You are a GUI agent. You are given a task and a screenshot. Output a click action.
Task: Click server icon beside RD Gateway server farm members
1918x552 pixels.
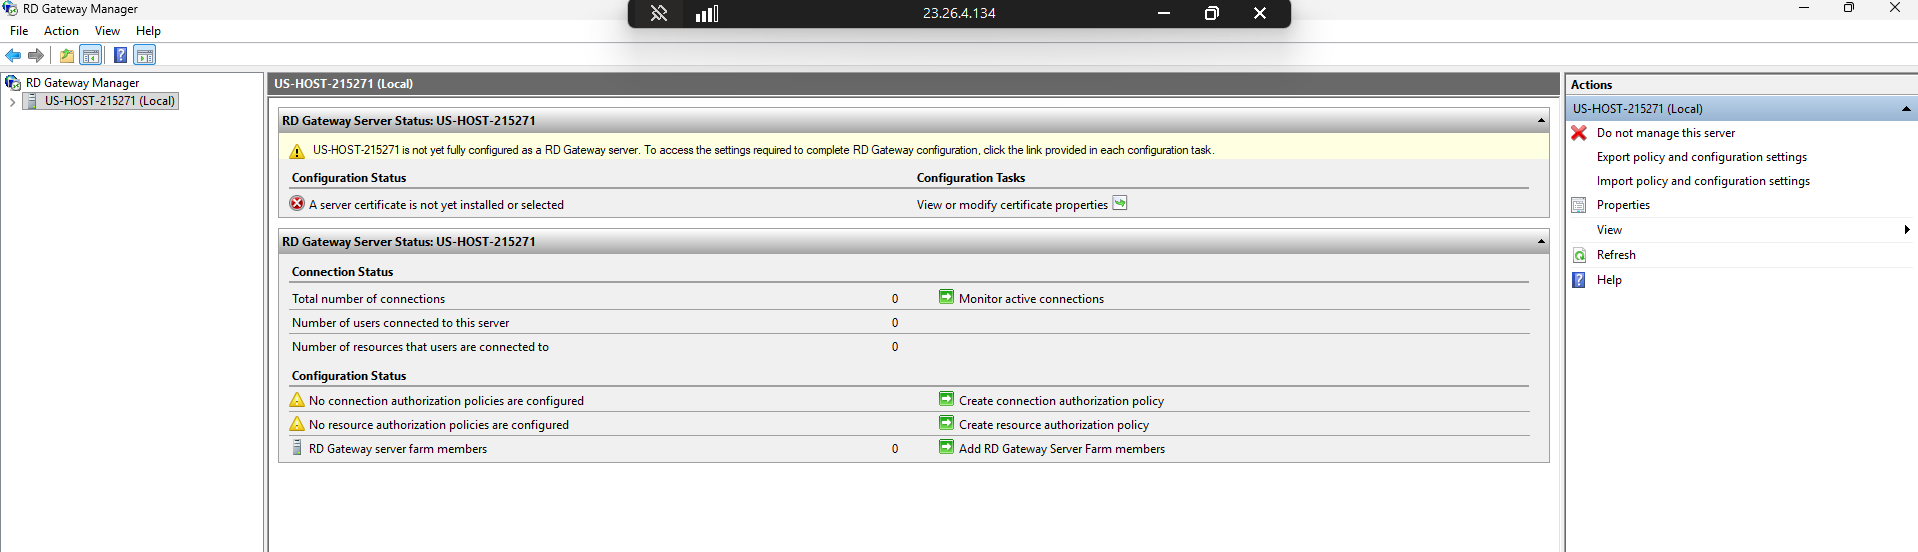[297, 448]
